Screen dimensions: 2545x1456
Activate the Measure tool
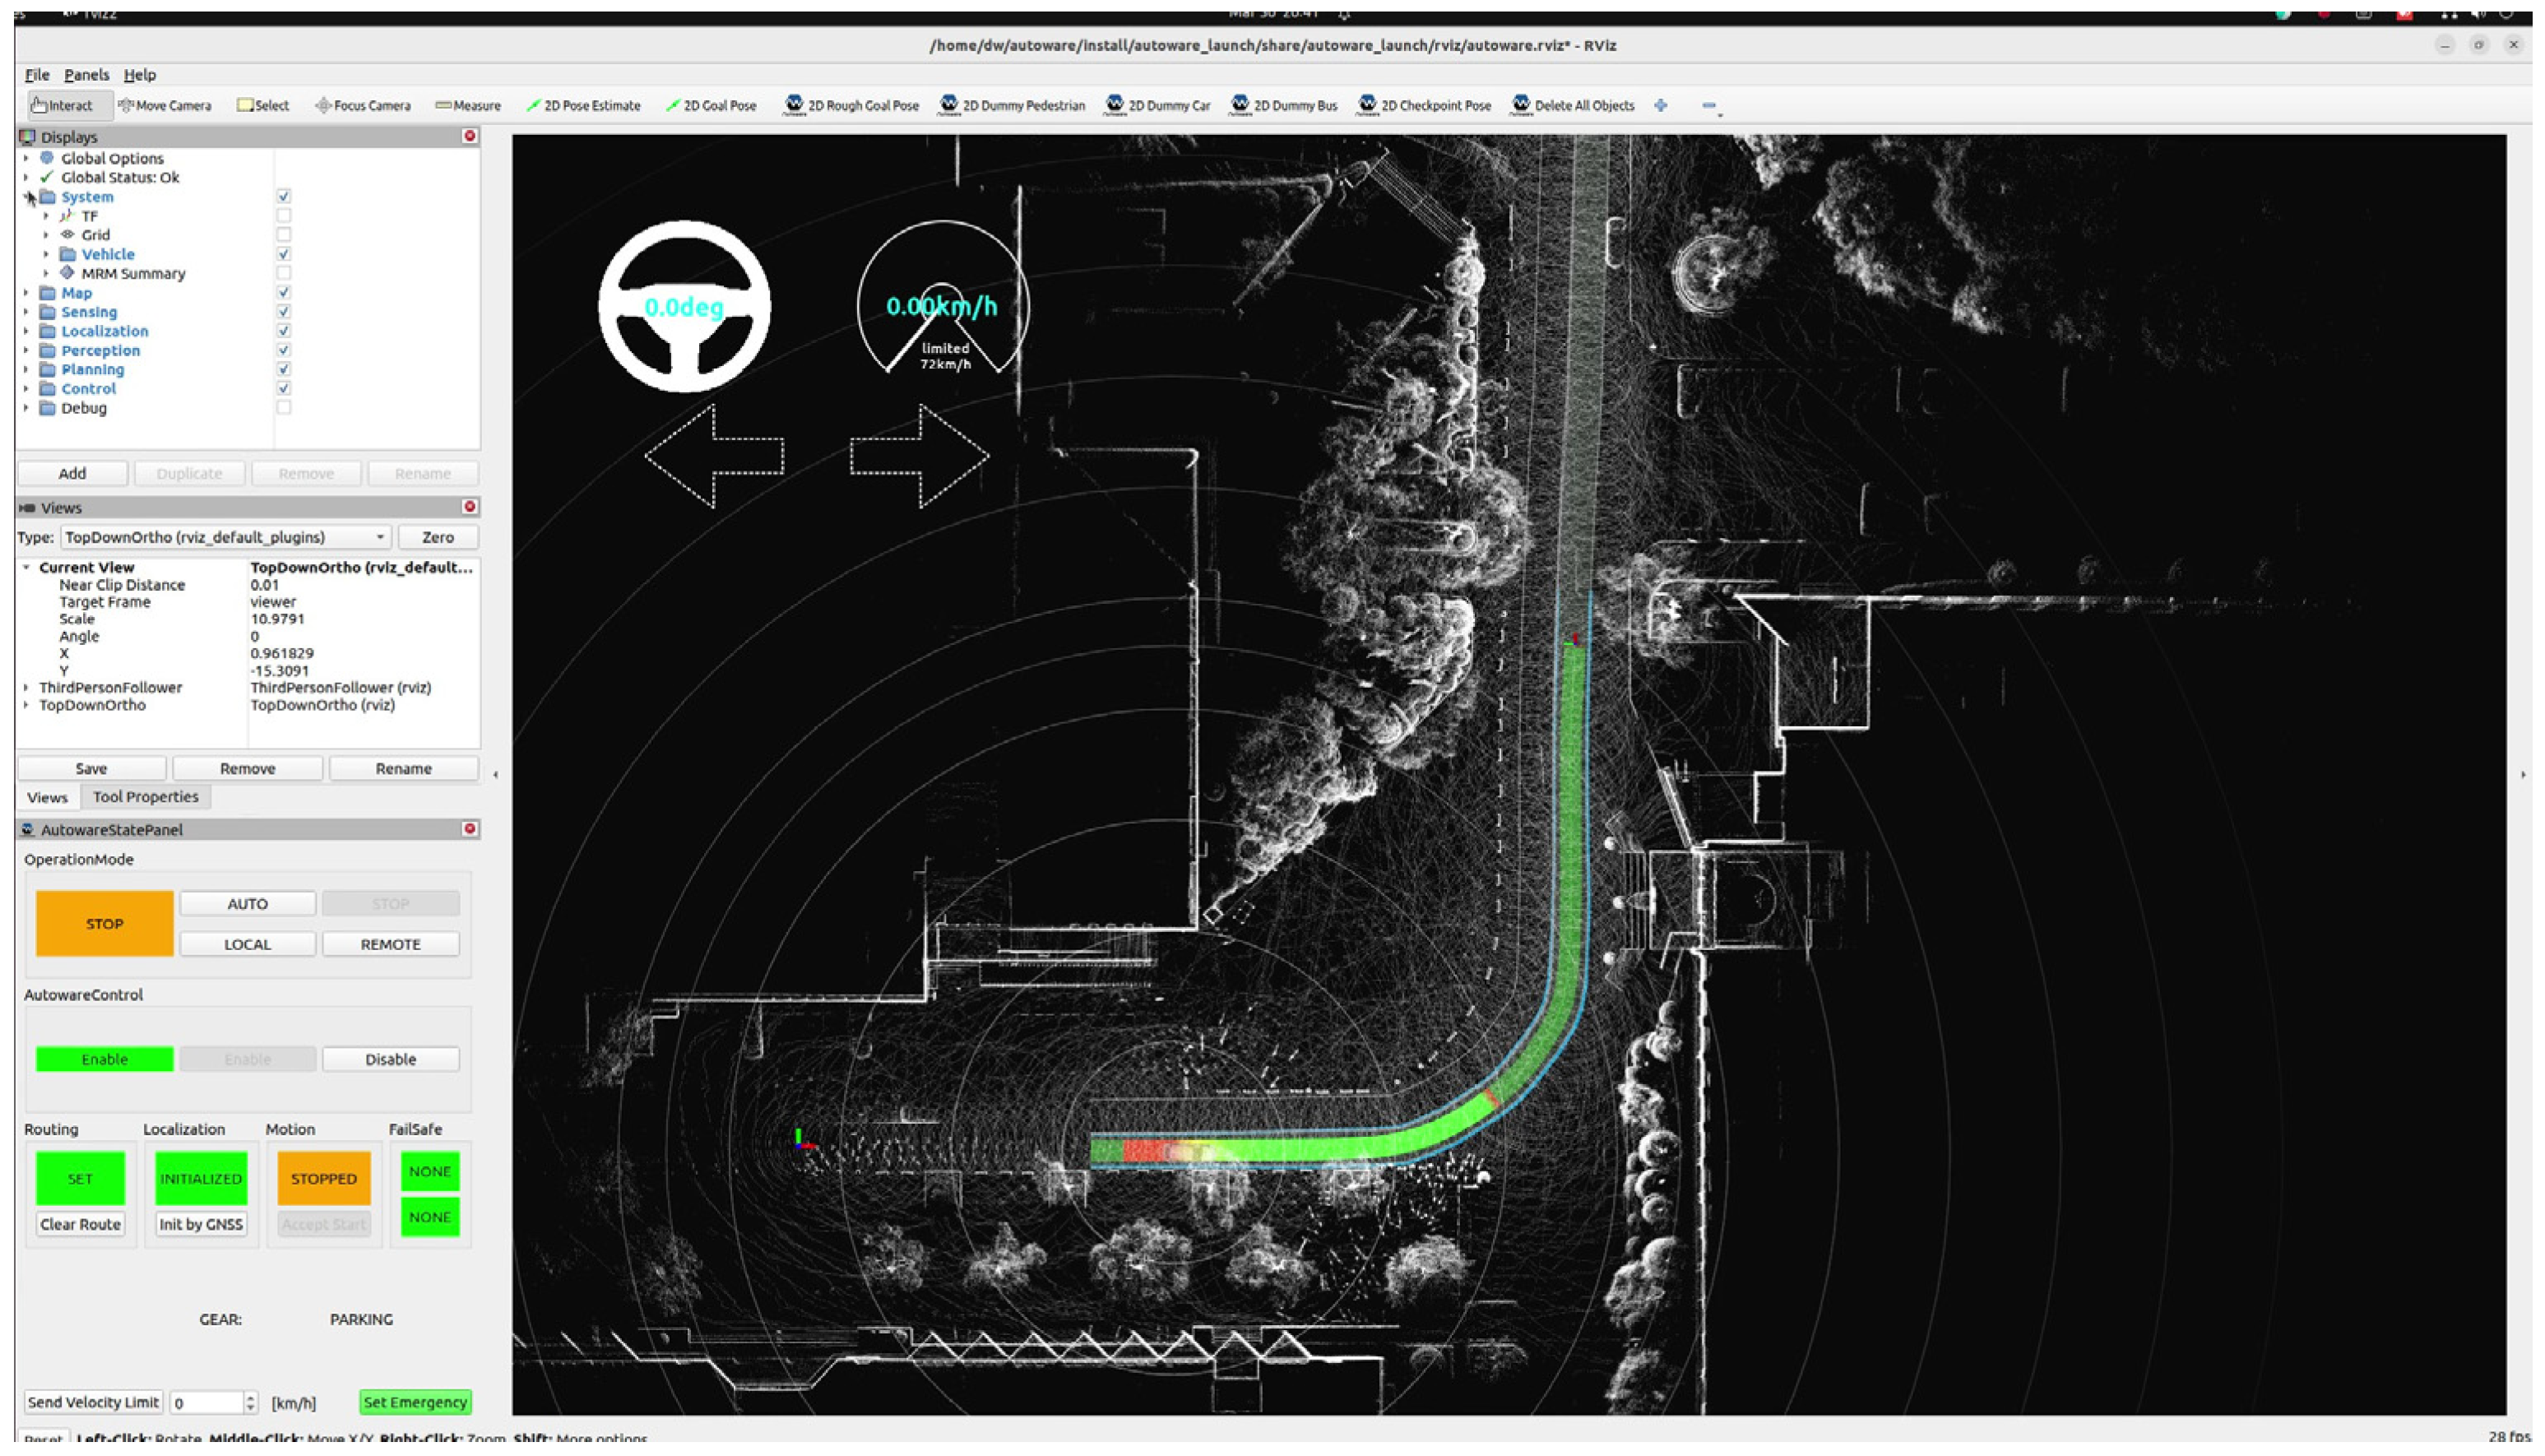(x=468, y=105)
